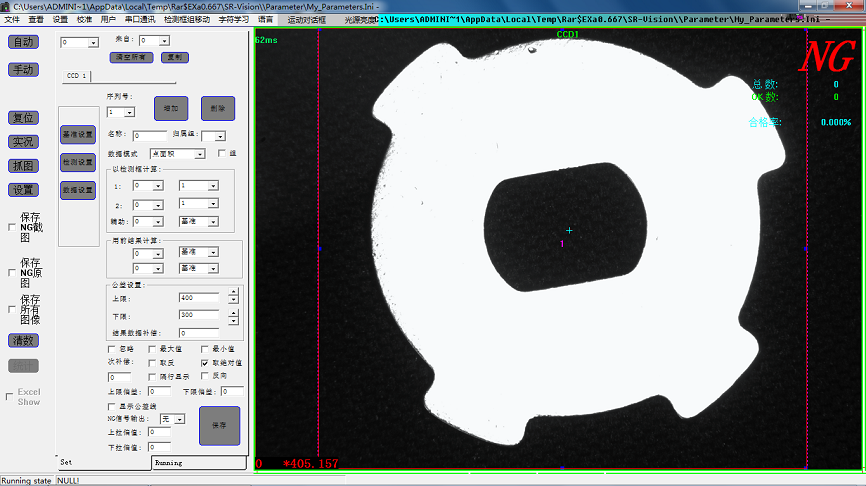Click the 名称 name input field
Viewport: 866px width, 486px height.
[x=150, y=135]
